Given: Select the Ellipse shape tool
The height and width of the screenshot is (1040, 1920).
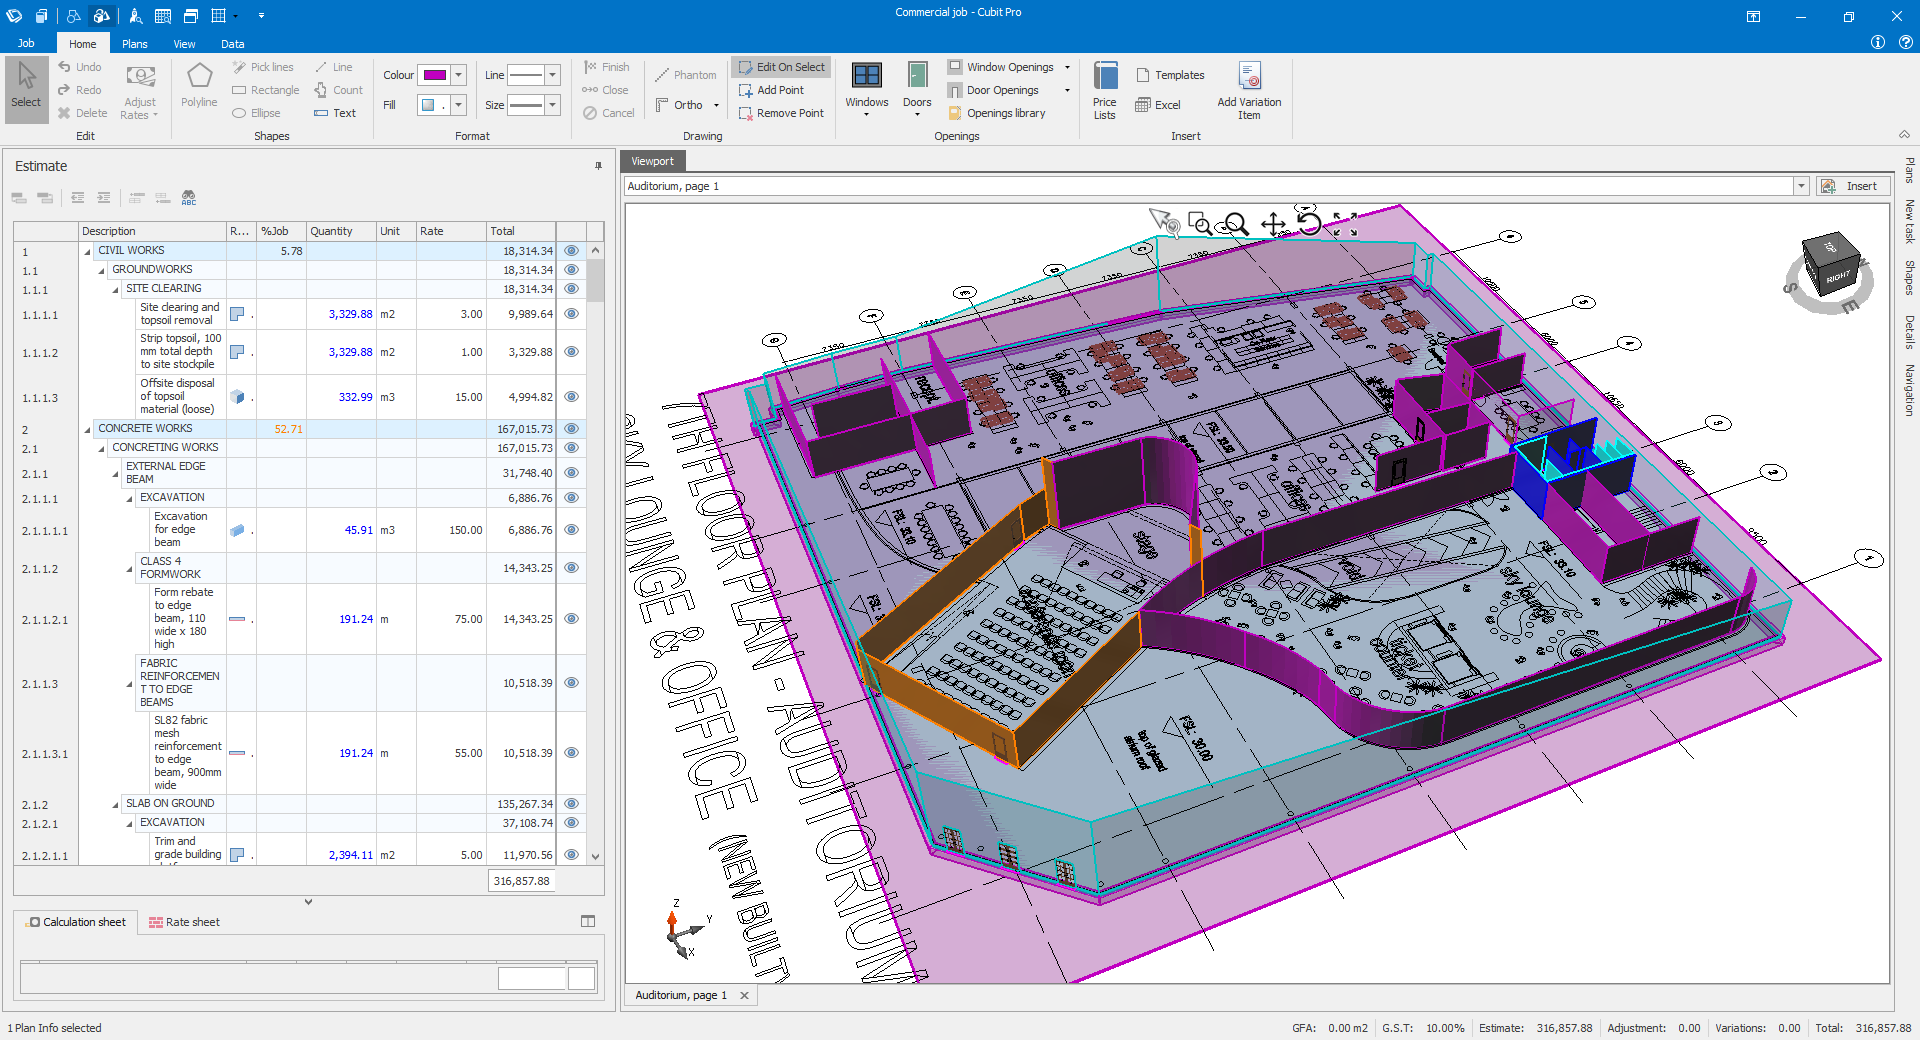Looking at the screenshot, I should point(258,112).
